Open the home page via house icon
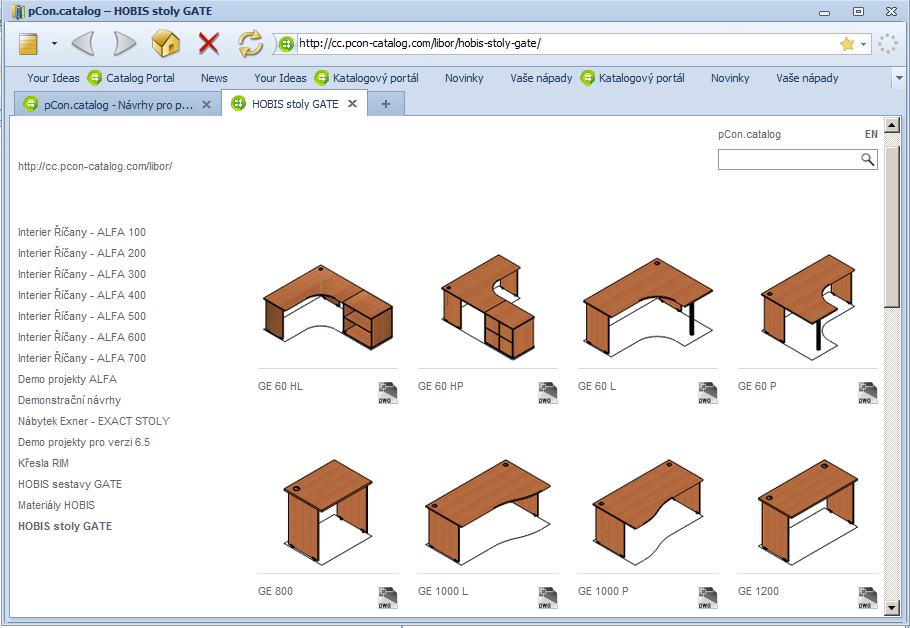The width and height of the screenshot is (910, 628). click(165, 44)
